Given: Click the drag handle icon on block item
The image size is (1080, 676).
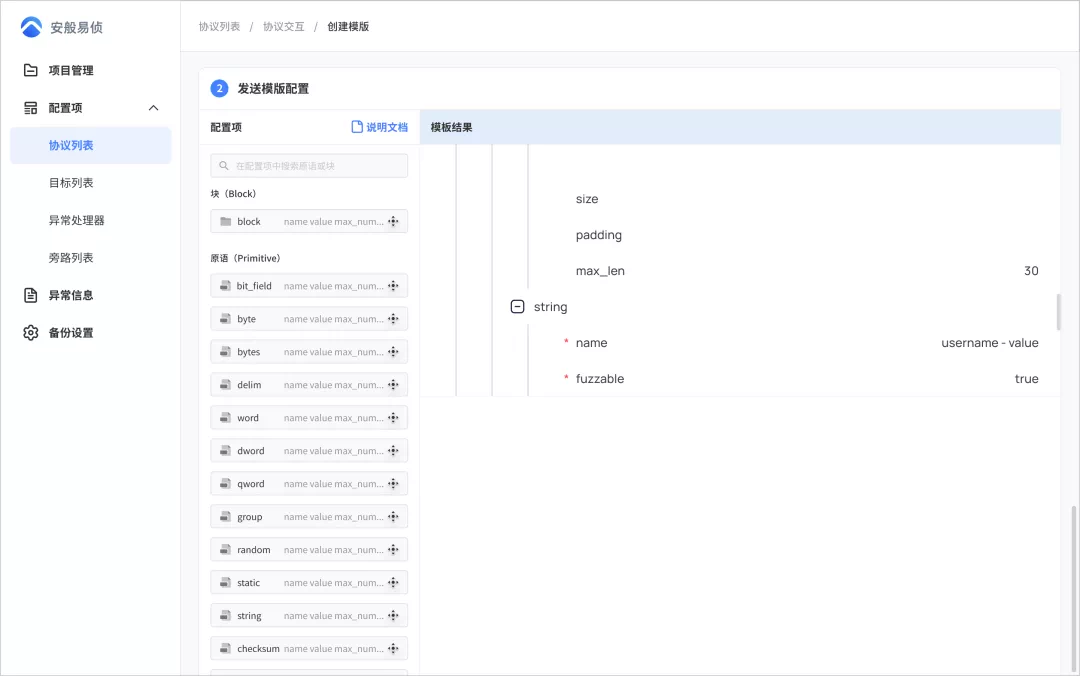Looking at the screenshot, I should point(393,222).
